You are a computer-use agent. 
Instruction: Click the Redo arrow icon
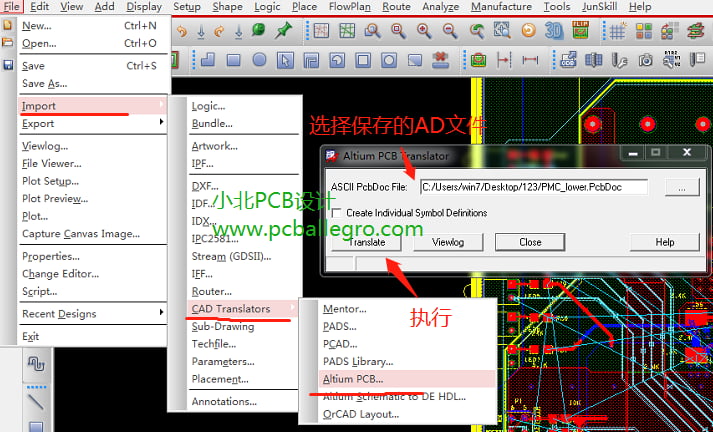pyautogui.click(x=219, y=31)
